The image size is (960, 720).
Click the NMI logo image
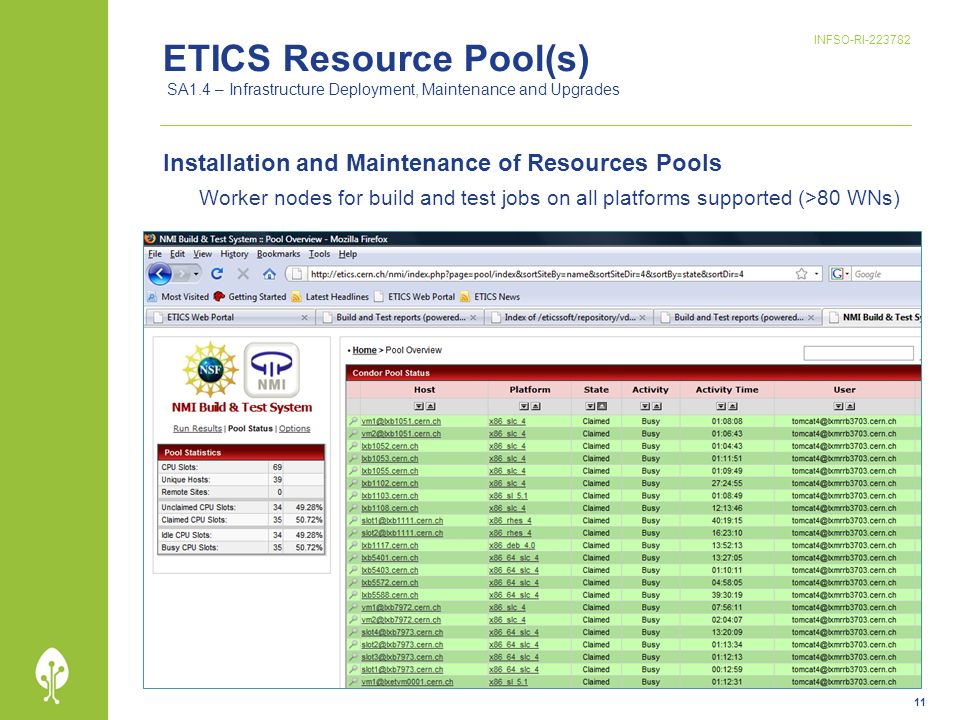[x=272, y=370]
